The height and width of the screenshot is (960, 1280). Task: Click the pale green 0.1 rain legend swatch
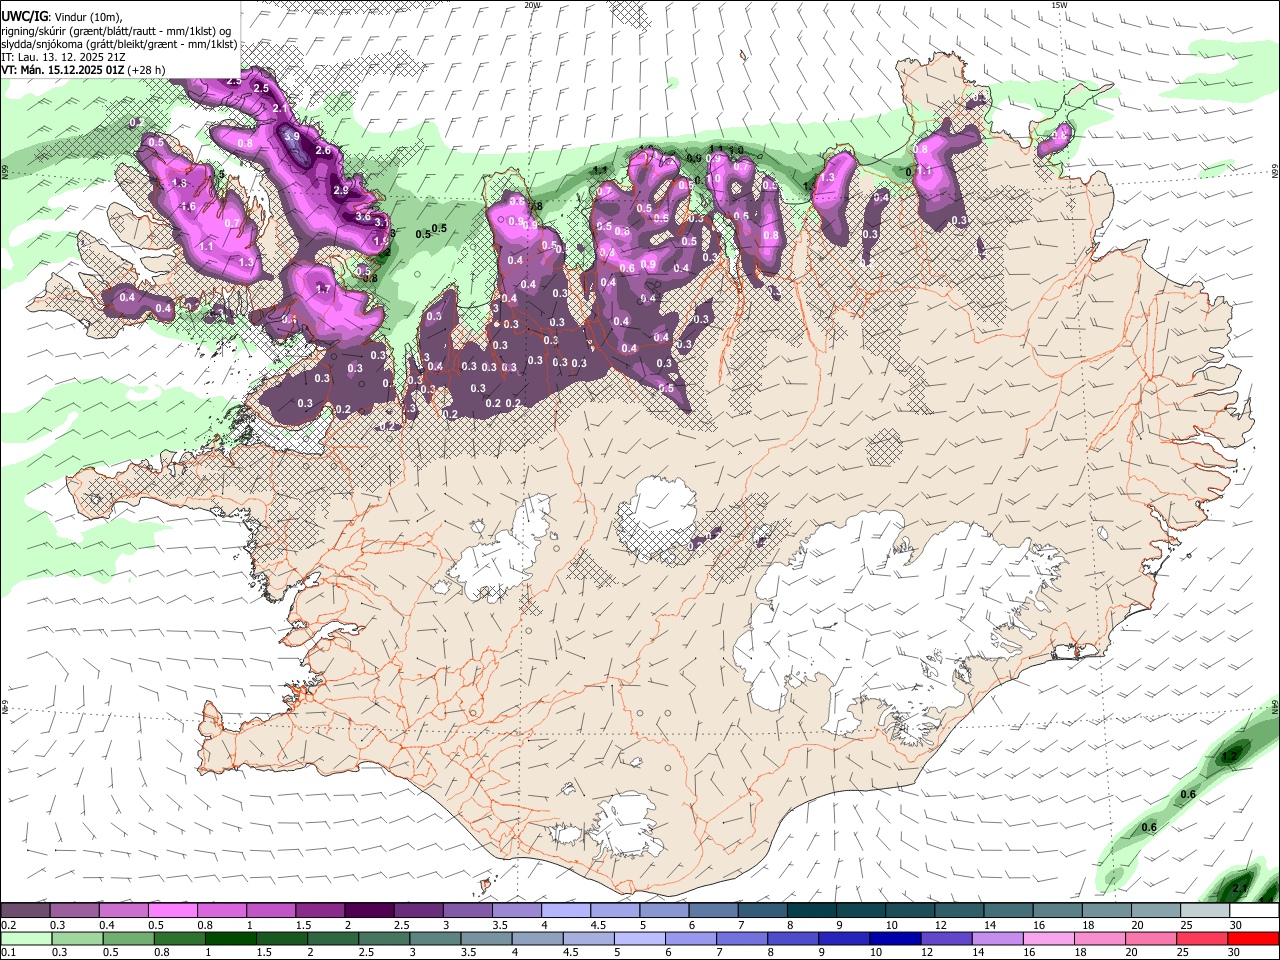25,938
